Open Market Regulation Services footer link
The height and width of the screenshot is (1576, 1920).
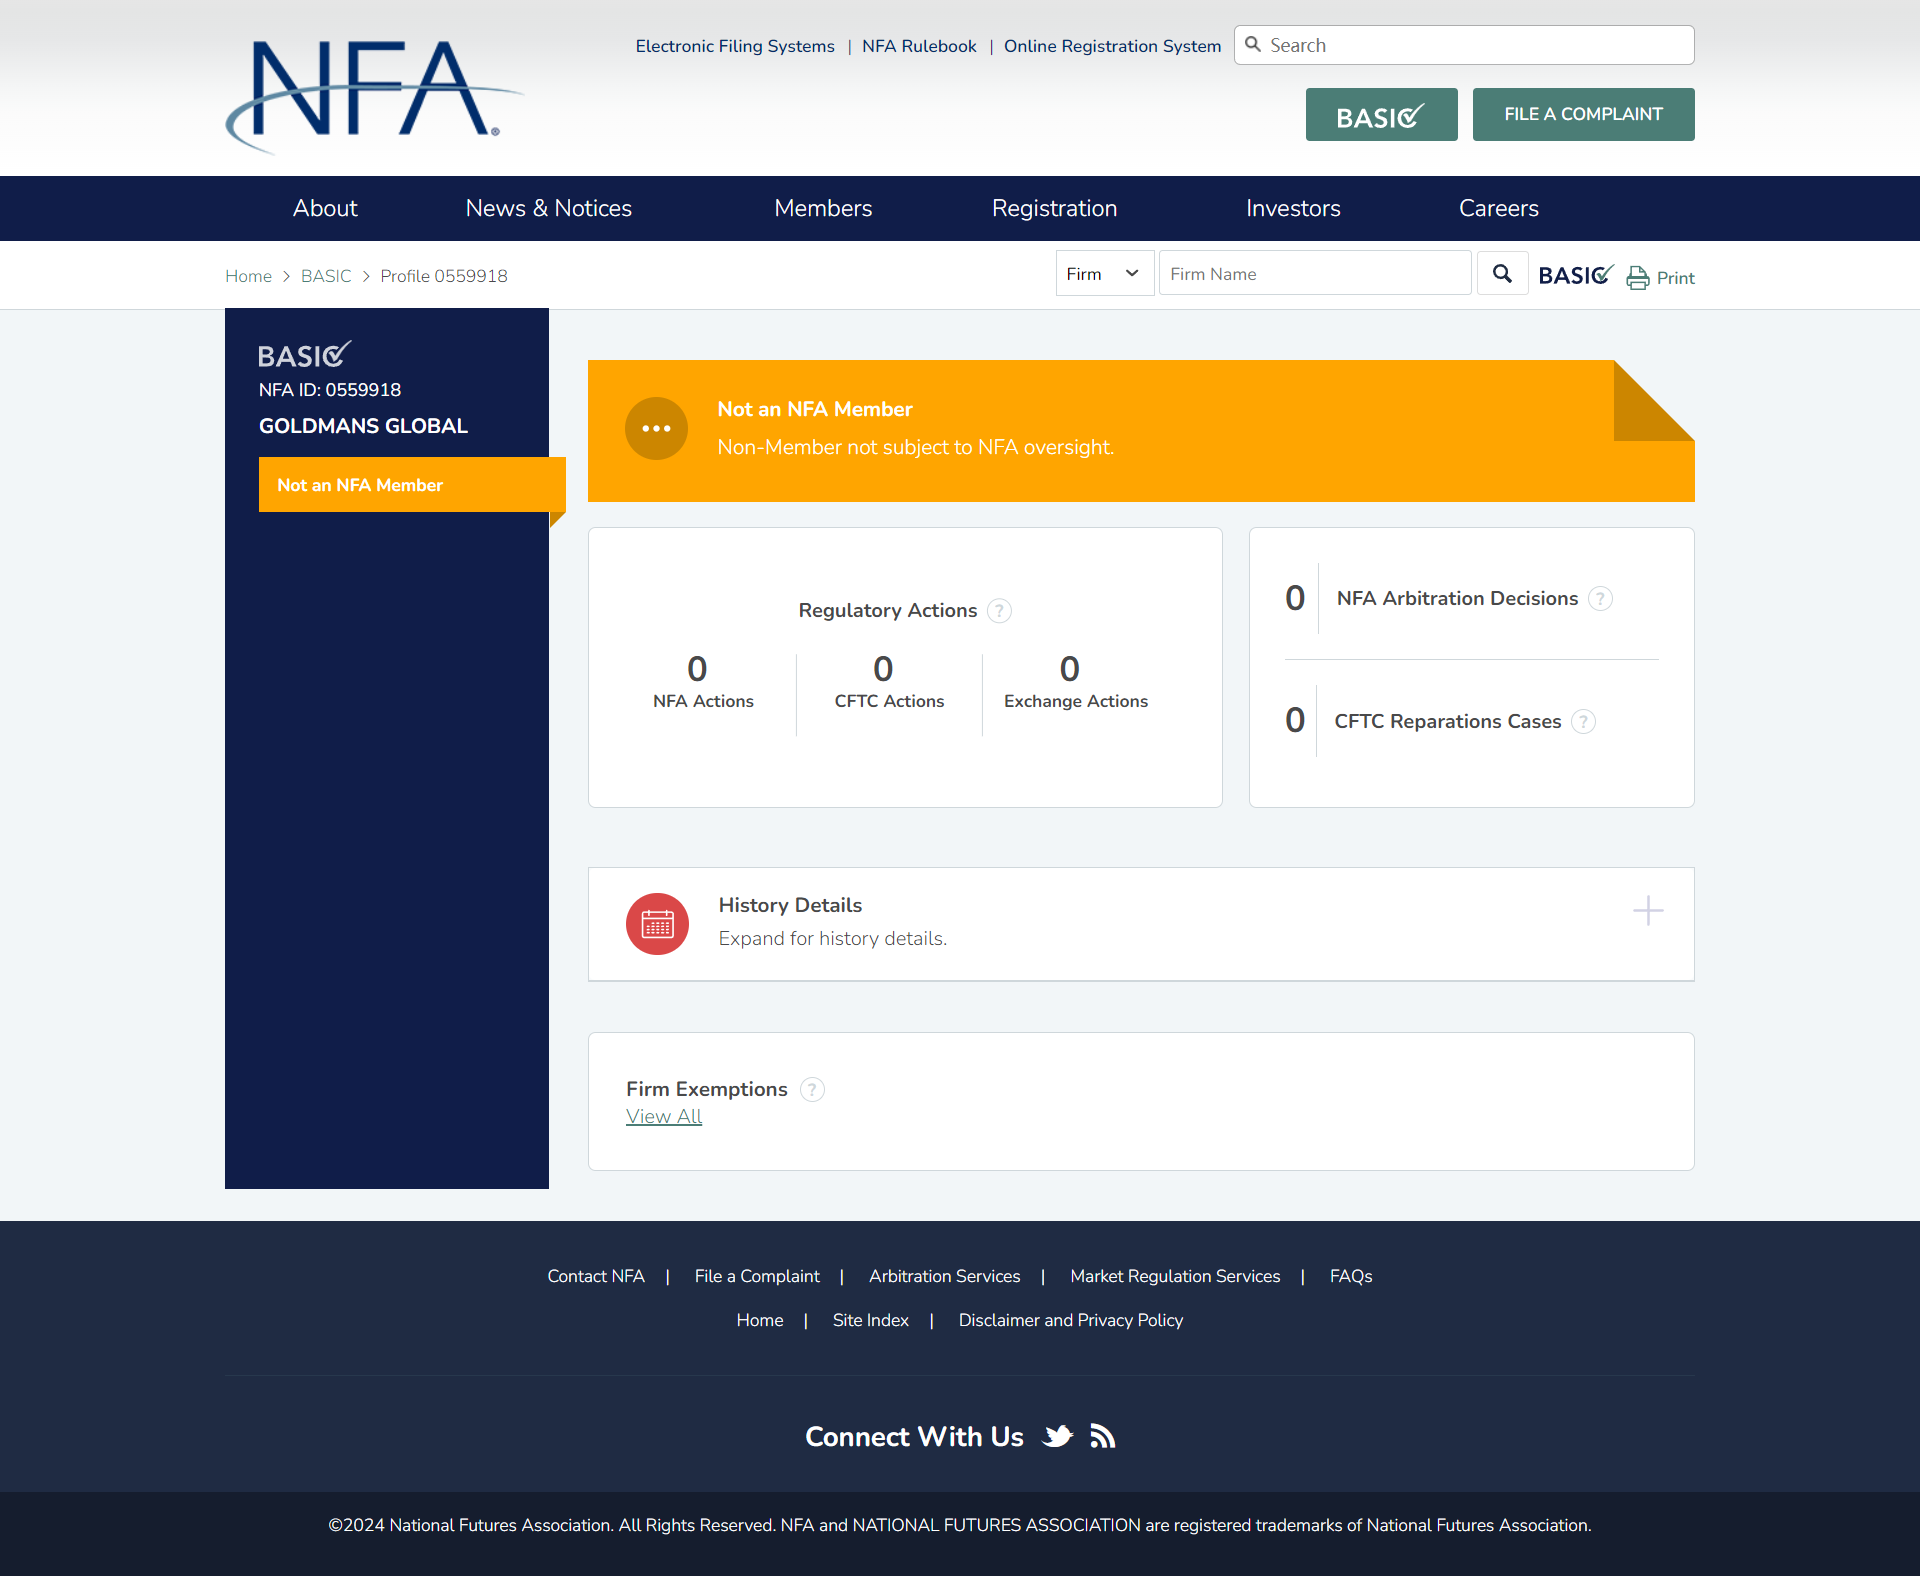1175,1276
